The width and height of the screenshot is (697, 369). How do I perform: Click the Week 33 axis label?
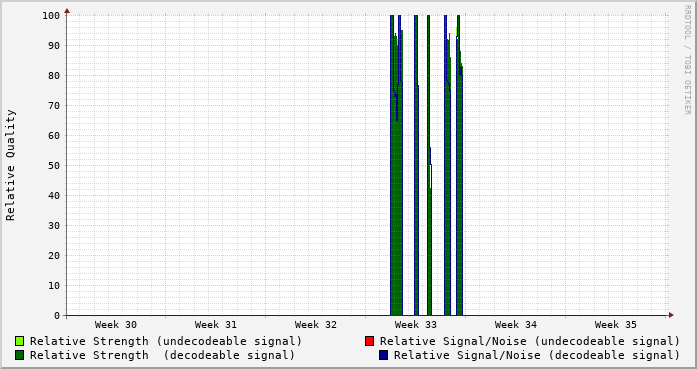[416, 325]
